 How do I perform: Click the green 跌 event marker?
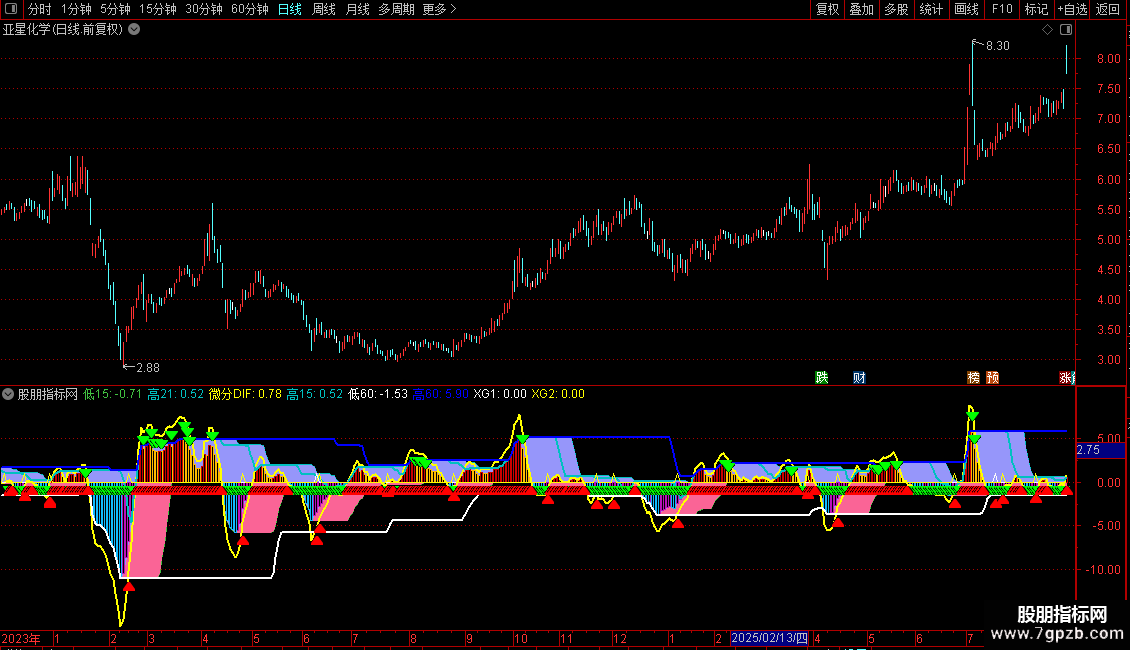822,378
